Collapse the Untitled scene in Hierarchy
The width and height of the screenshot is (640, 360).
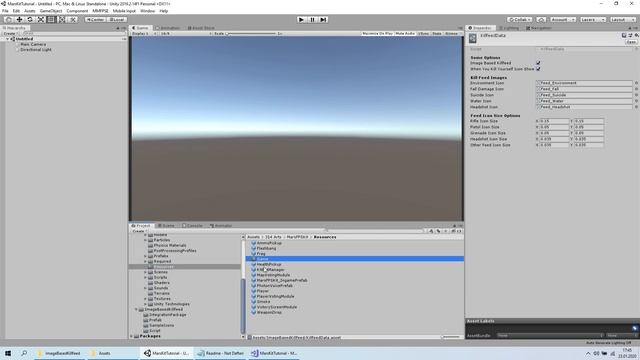click(x=8, y=39)
